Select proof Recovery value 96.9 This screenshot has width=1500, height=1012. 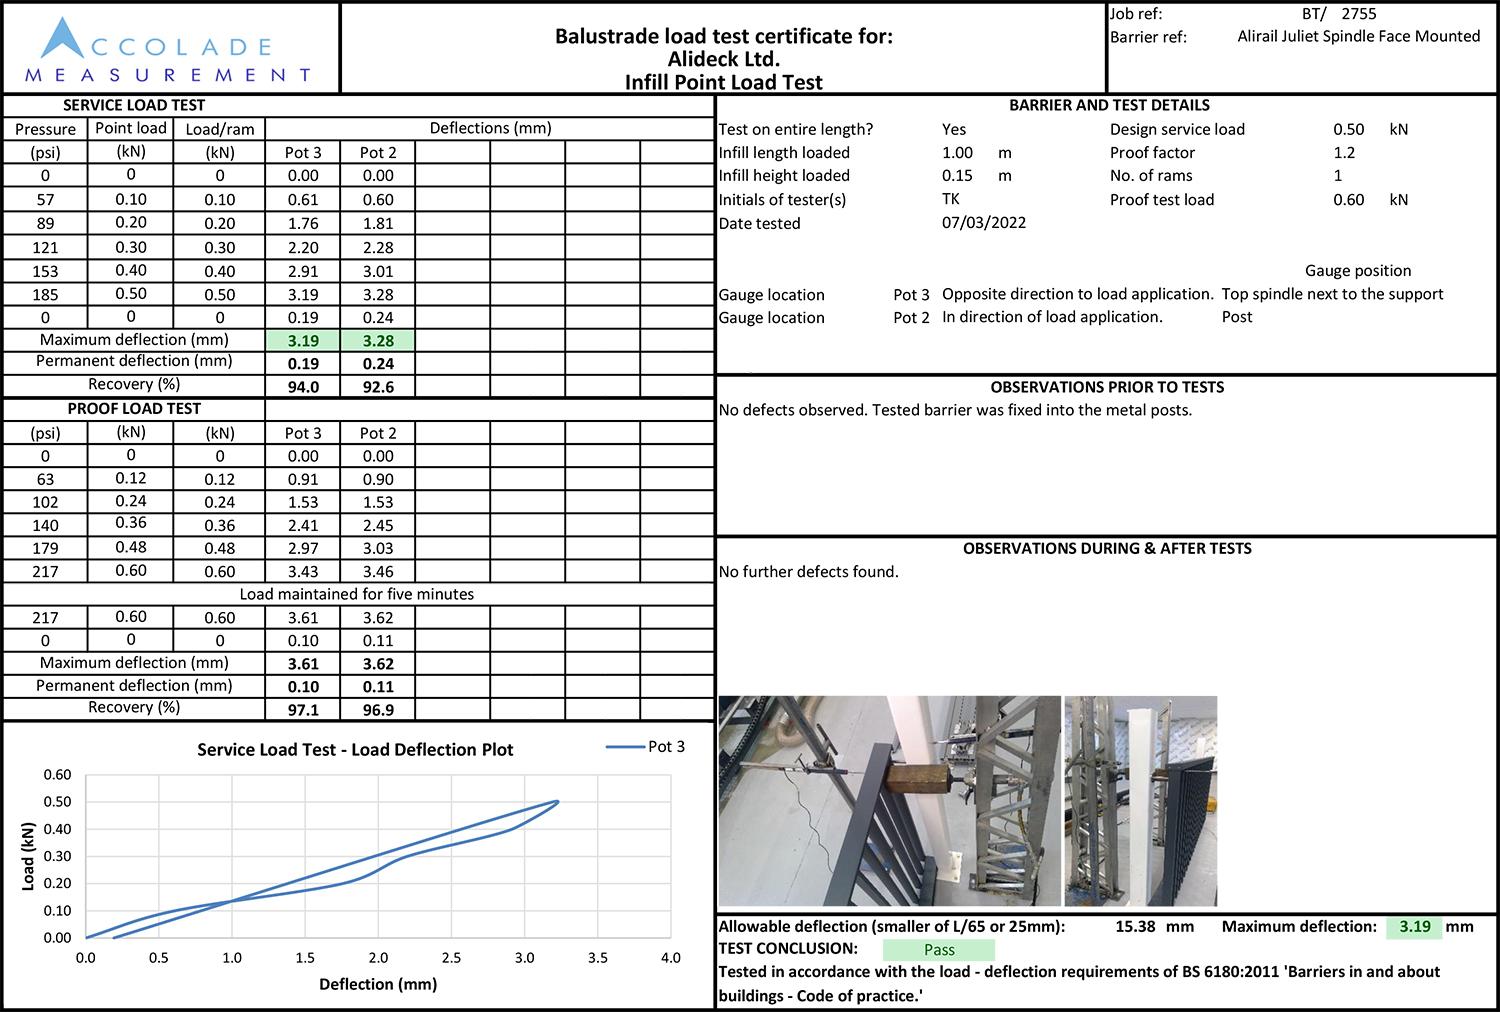click(378, 710)
